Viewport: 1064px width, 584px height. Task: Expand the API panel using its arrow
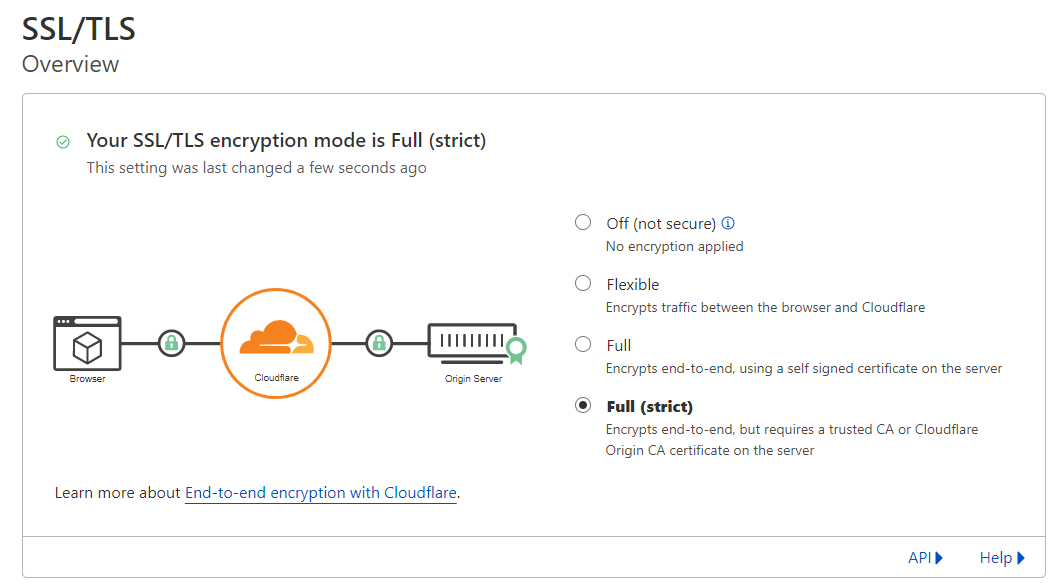938,557
